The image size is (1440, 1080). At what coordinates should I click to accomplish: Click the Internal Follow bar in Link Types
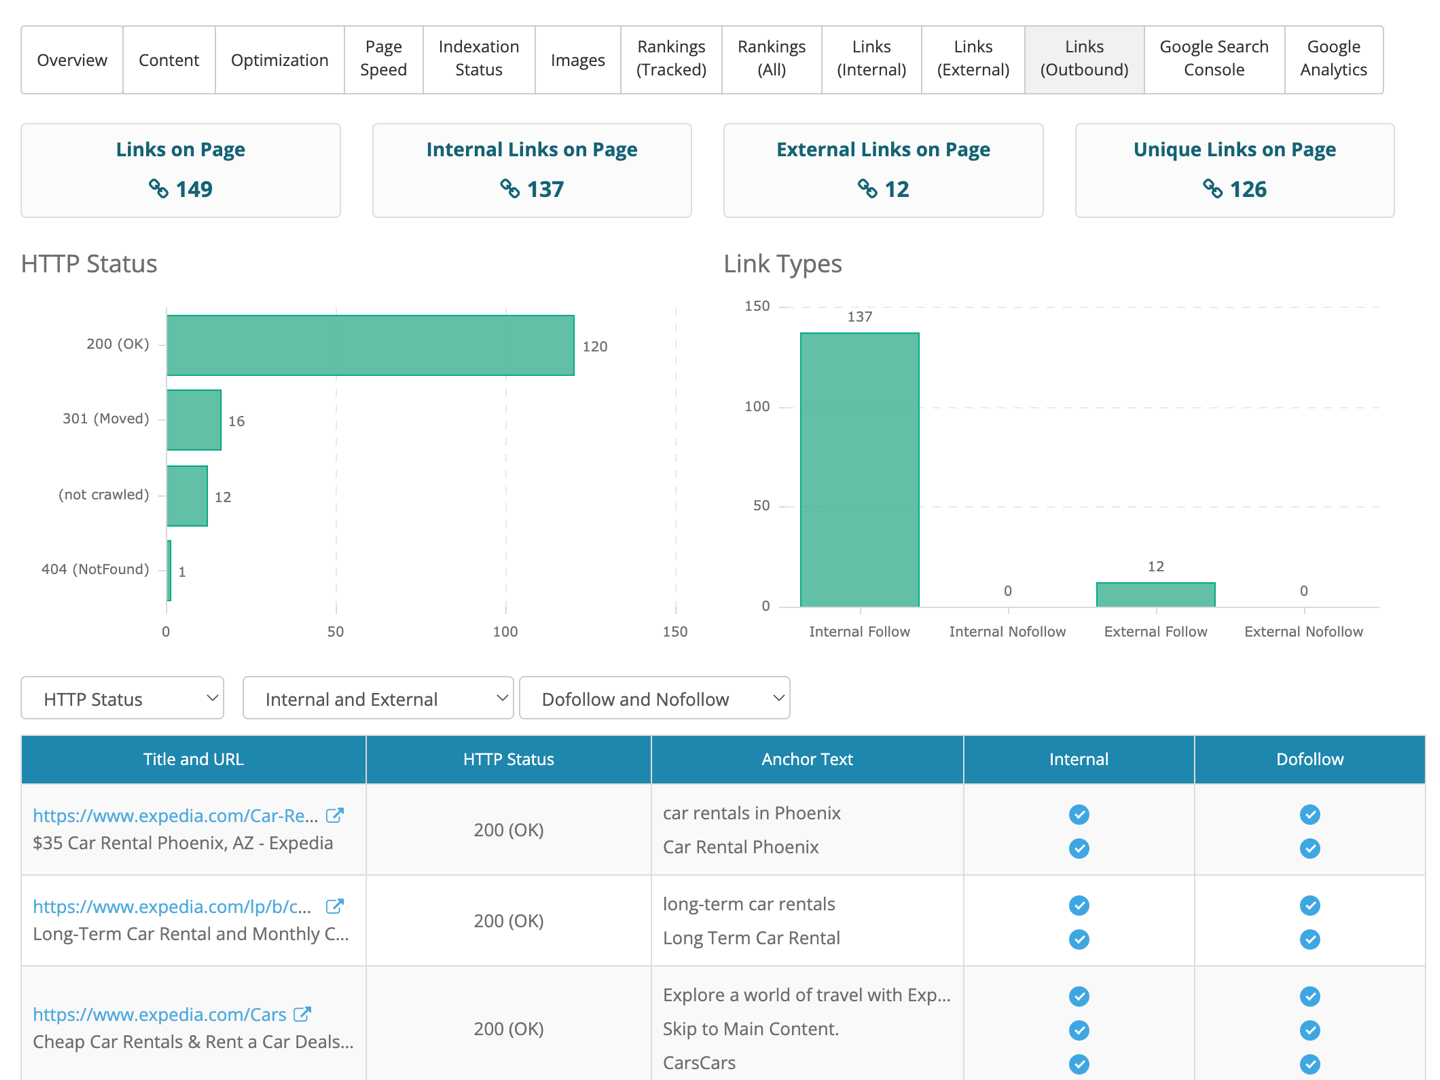tap(860, 469)
